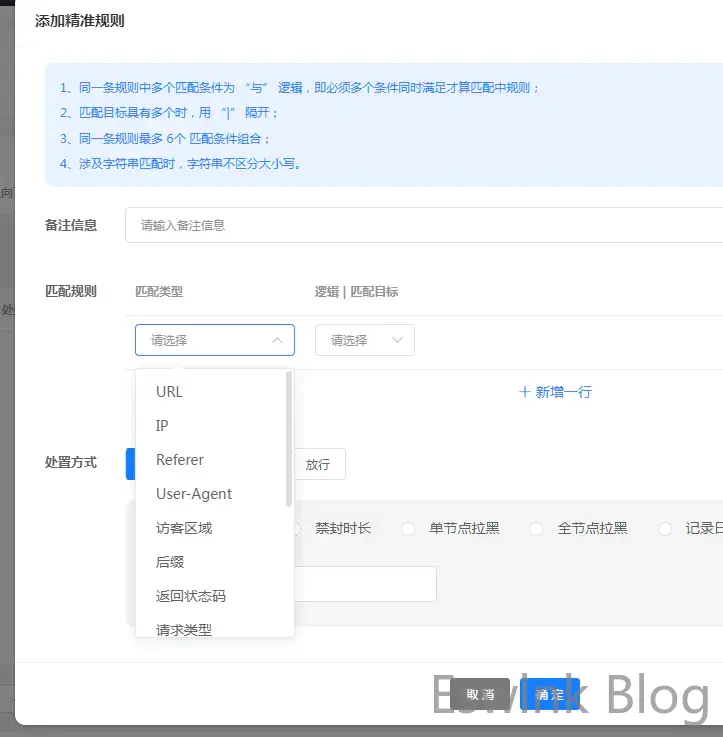The width and height of the screenshot is (723, 737).
Task: Choose URL from the match type list
Action: click(170, 392)
